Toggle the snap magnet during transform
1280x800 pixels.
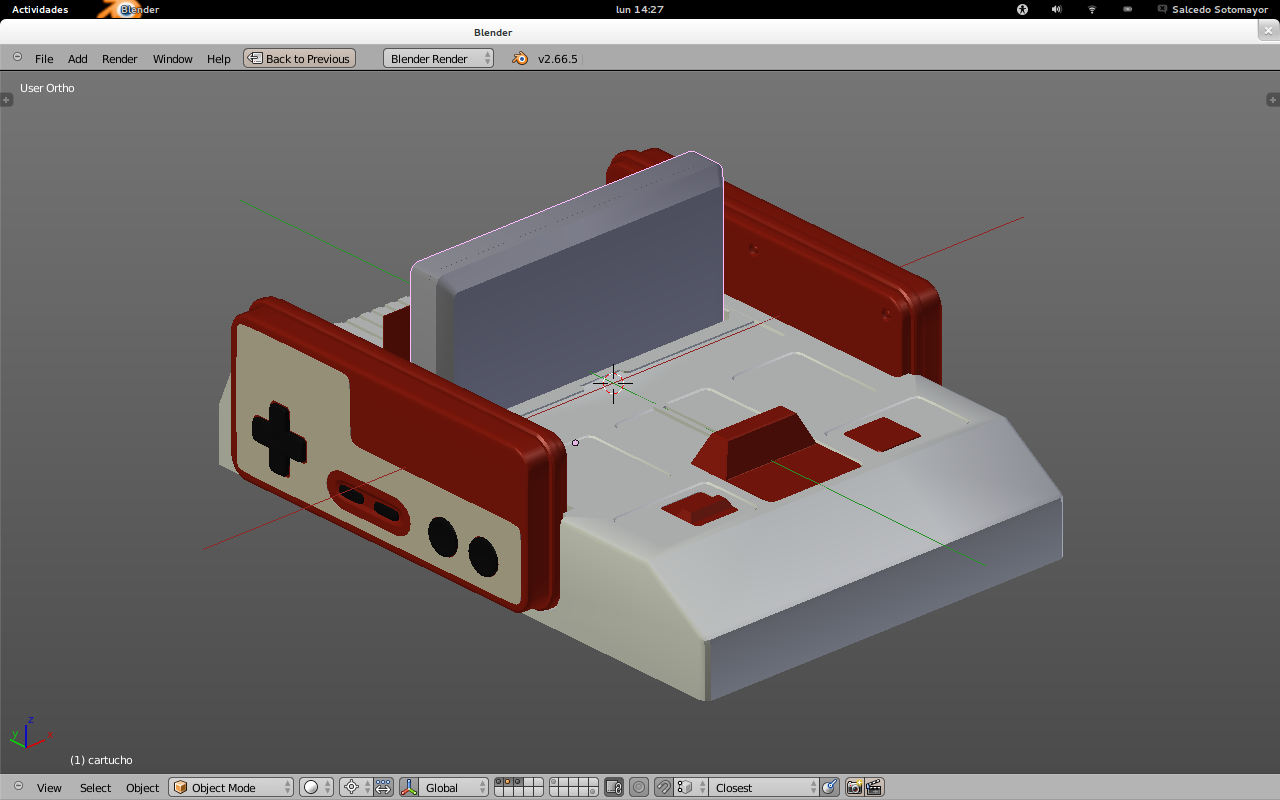click(x=663, y=788)
